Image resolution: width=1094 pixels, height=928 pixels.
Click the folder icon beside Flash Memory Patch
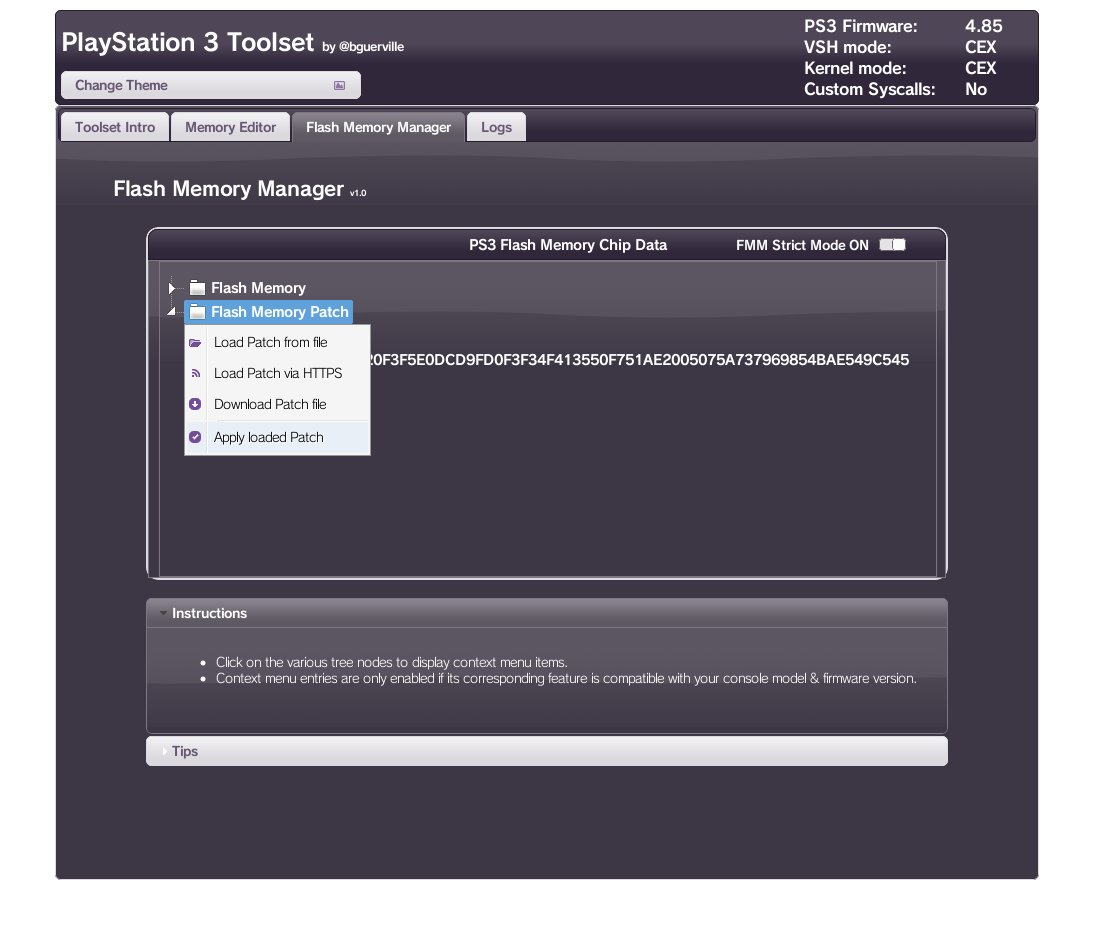197,312
